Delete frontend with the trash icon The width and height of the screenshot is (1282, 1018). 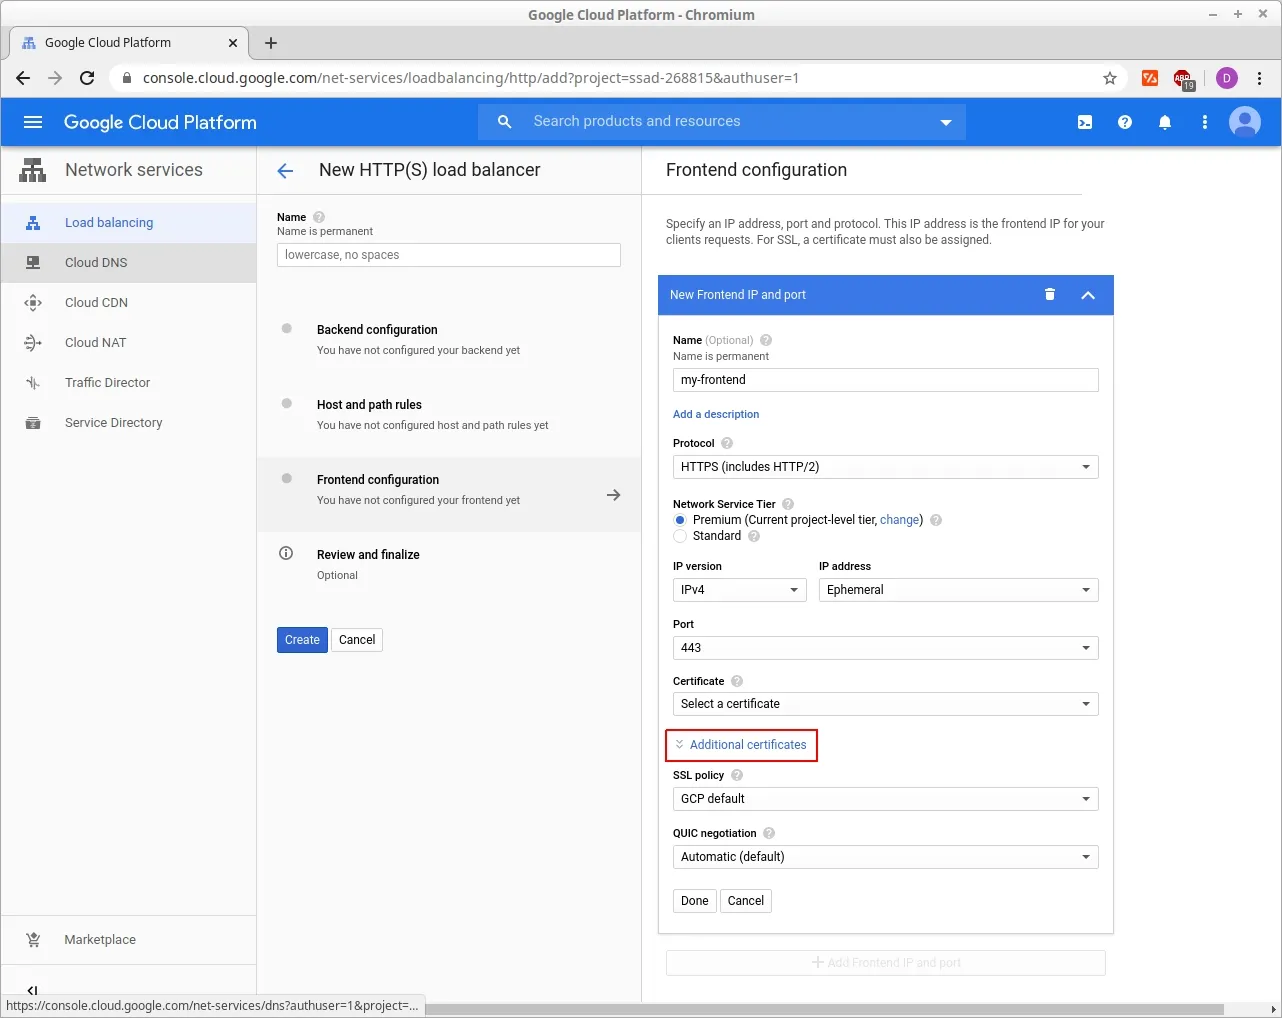coord(1050,295)
